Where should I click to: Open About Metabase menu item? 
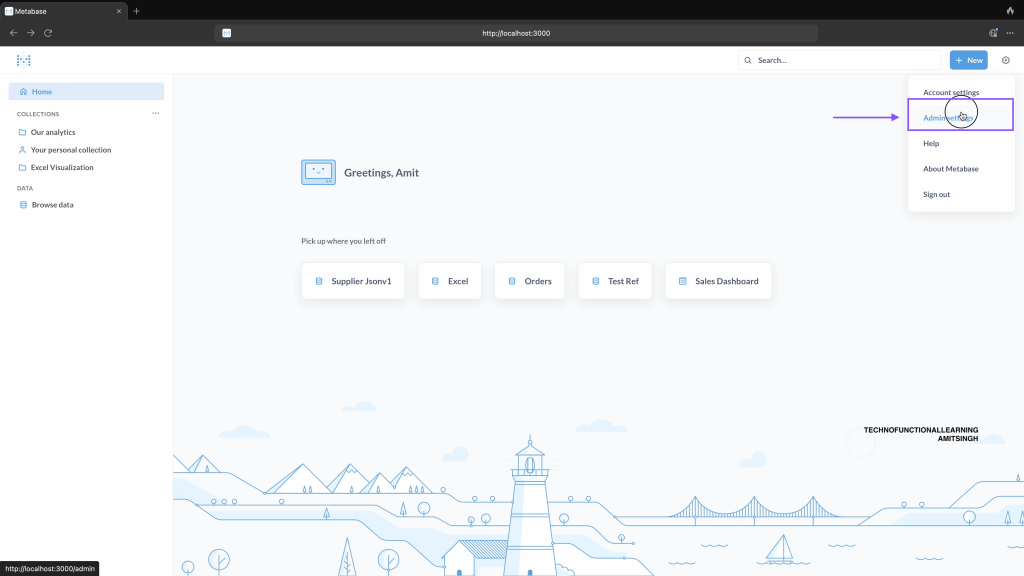pyautogui.click(x=951, y=169)
